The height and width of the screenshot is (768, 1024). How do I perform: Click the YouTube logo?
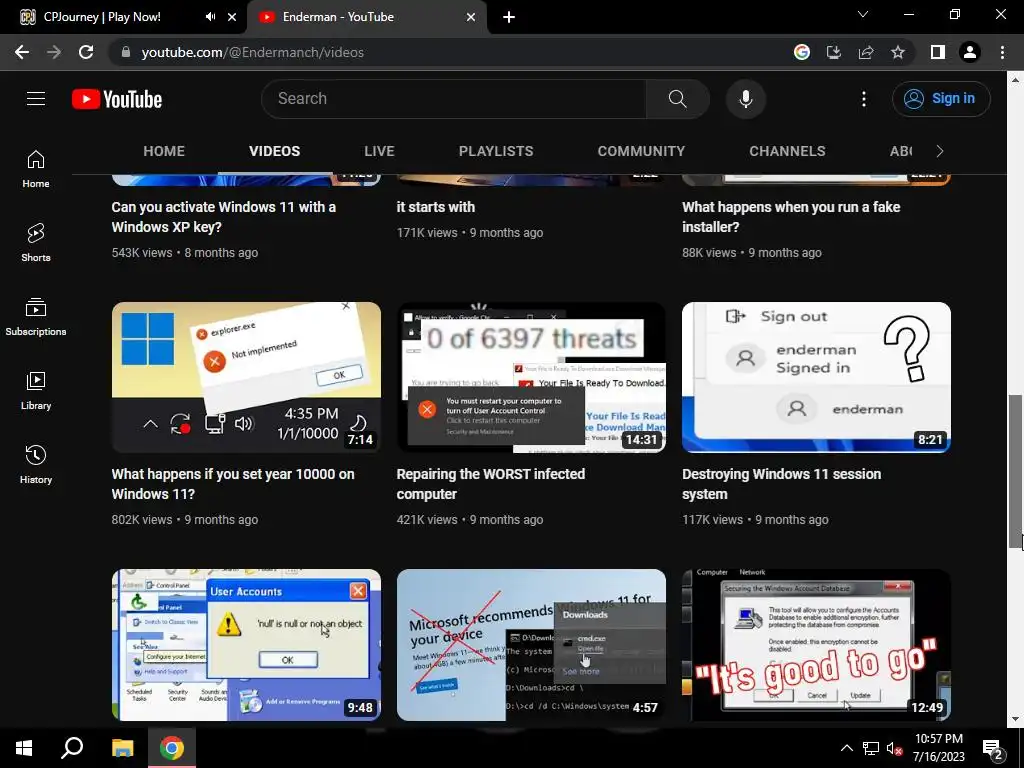pyautogui.click(x=117, y=99)
